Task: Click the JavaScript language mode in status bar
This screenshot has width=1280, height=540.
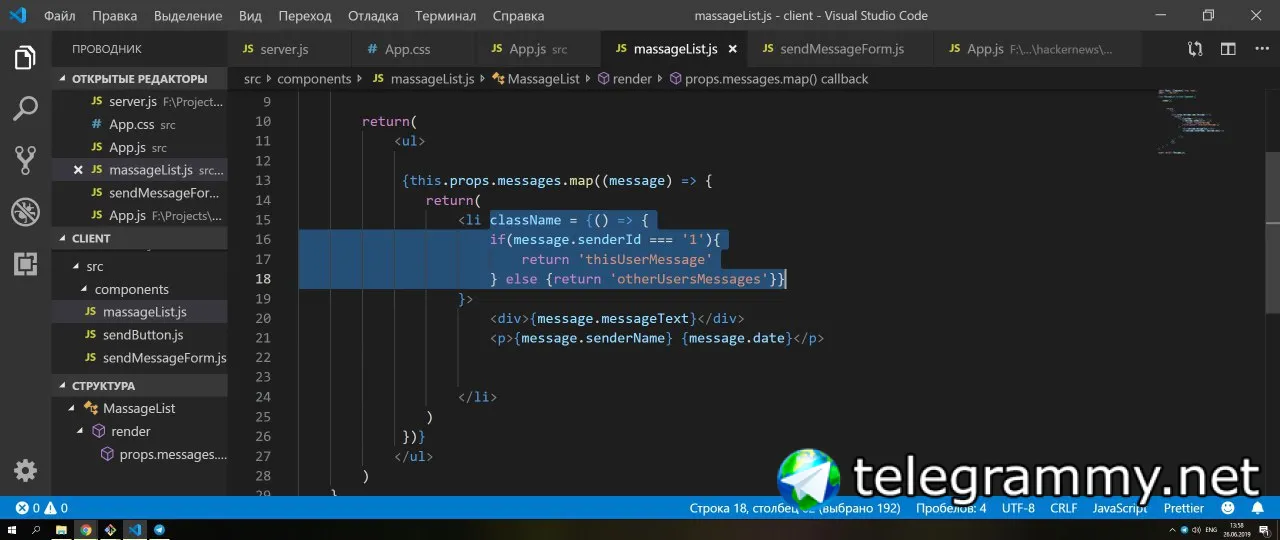Action: (1119, 508)
